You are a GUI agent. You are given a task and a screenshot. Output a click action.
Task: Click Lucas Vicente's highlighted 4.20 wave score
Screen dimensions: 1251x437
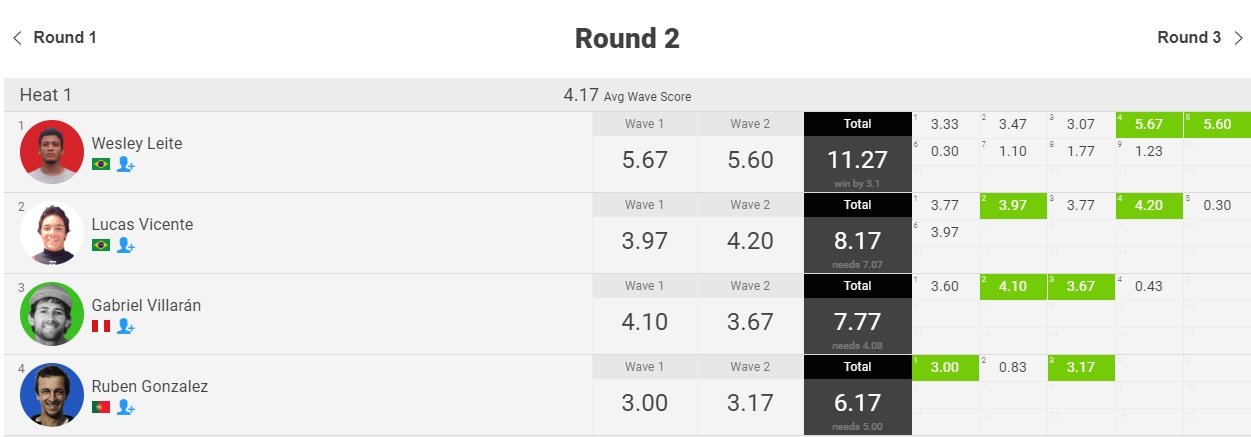(x=1149, y=205)
